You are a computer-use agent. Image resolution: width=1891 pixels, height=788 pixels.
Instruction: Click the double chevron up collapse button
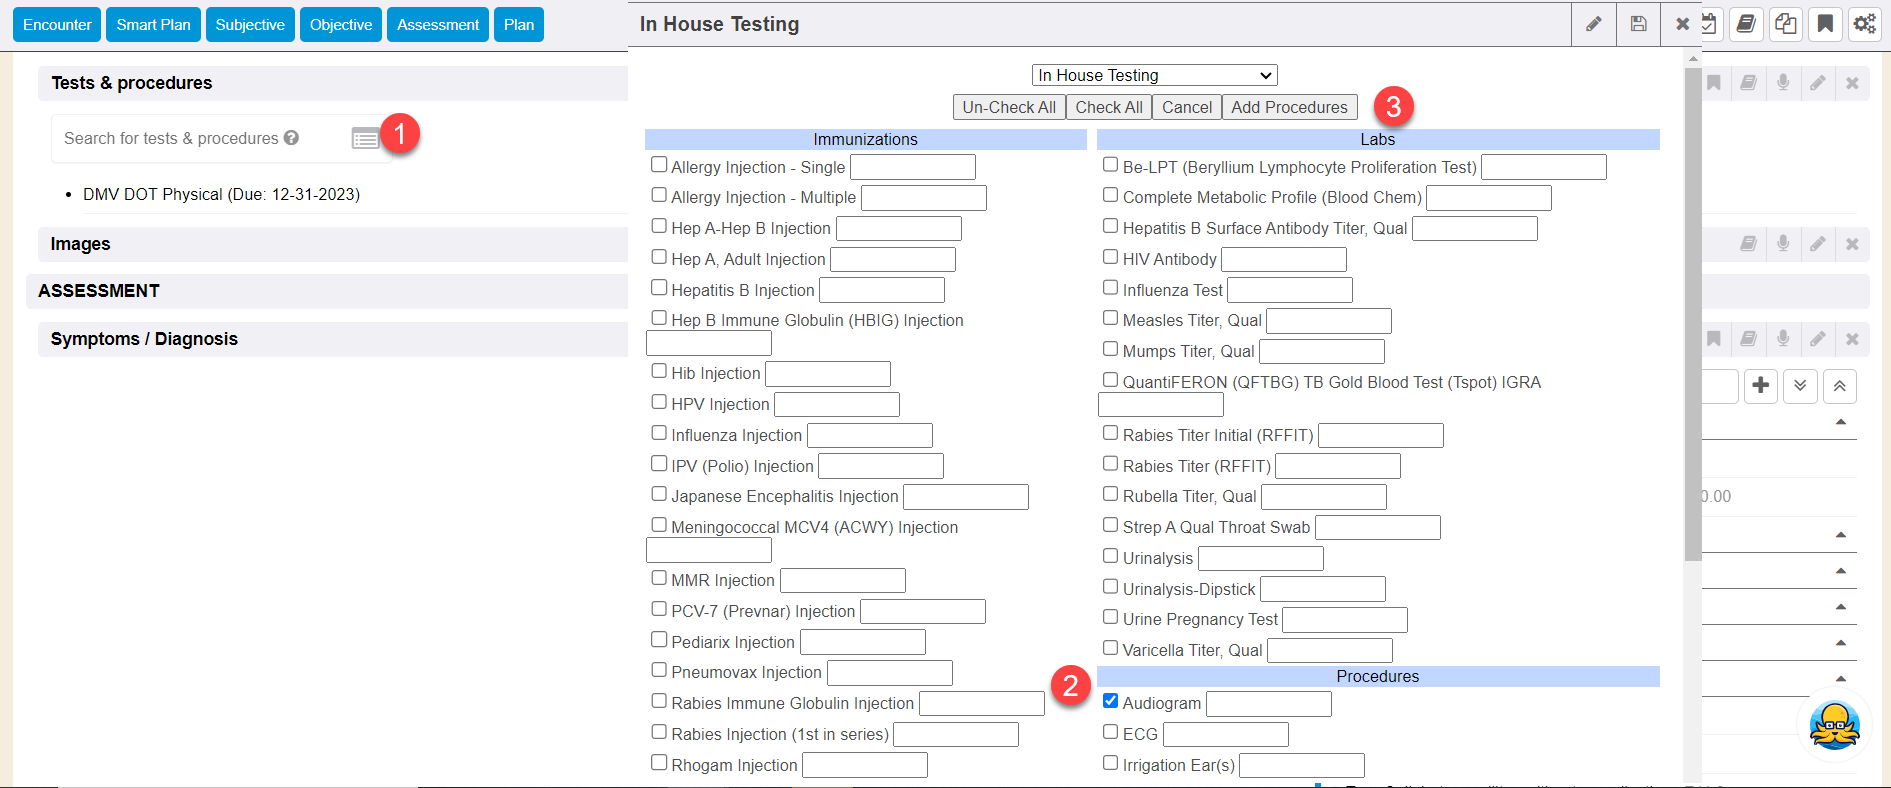point(1839,386)
